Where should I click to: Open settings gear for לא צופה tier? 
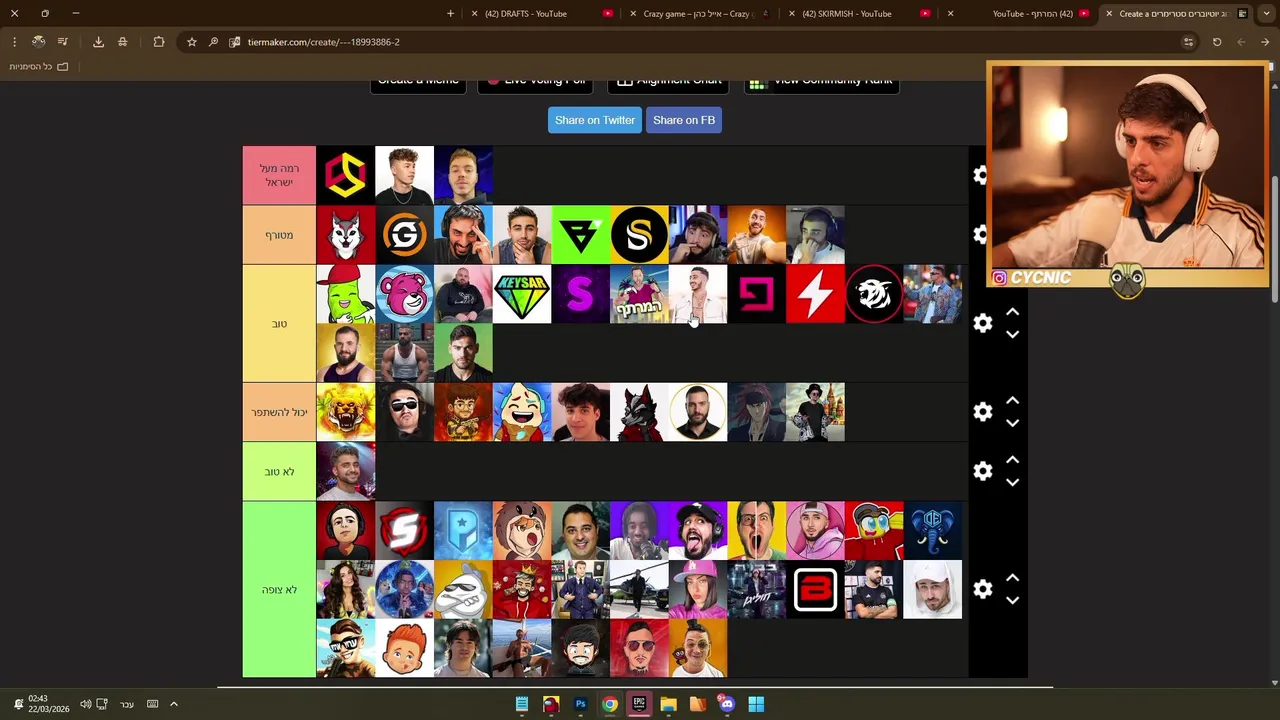(x=983, y=589)
